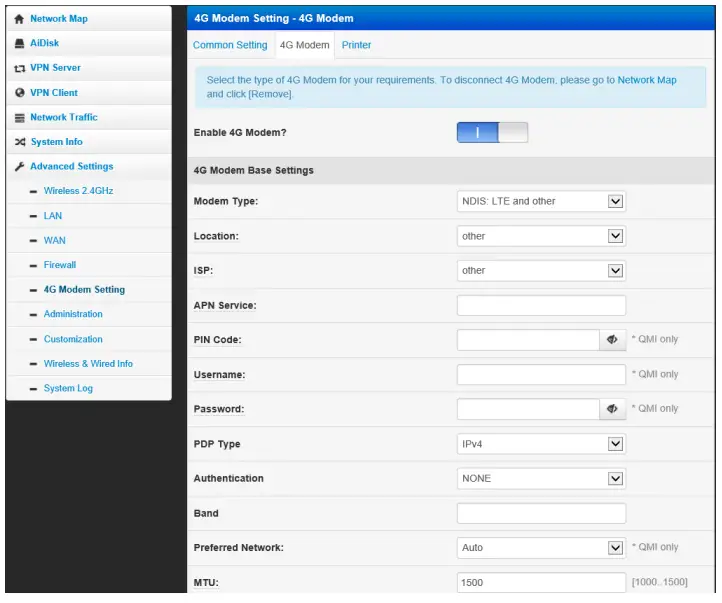722x603 pixels.
Task: Reveal Password using eye icon
Action: click(x=612, y=409)
